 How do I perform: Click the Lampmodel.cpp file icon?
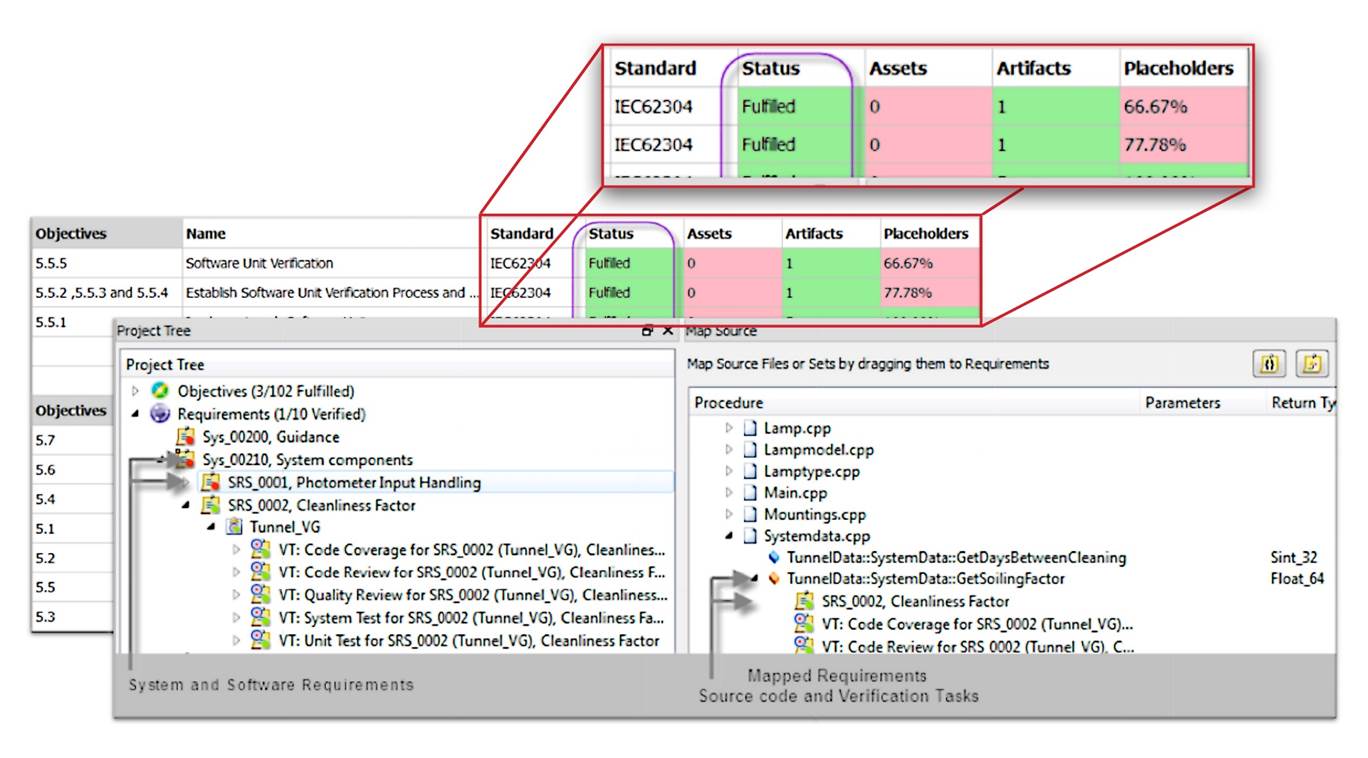point(750,450)
